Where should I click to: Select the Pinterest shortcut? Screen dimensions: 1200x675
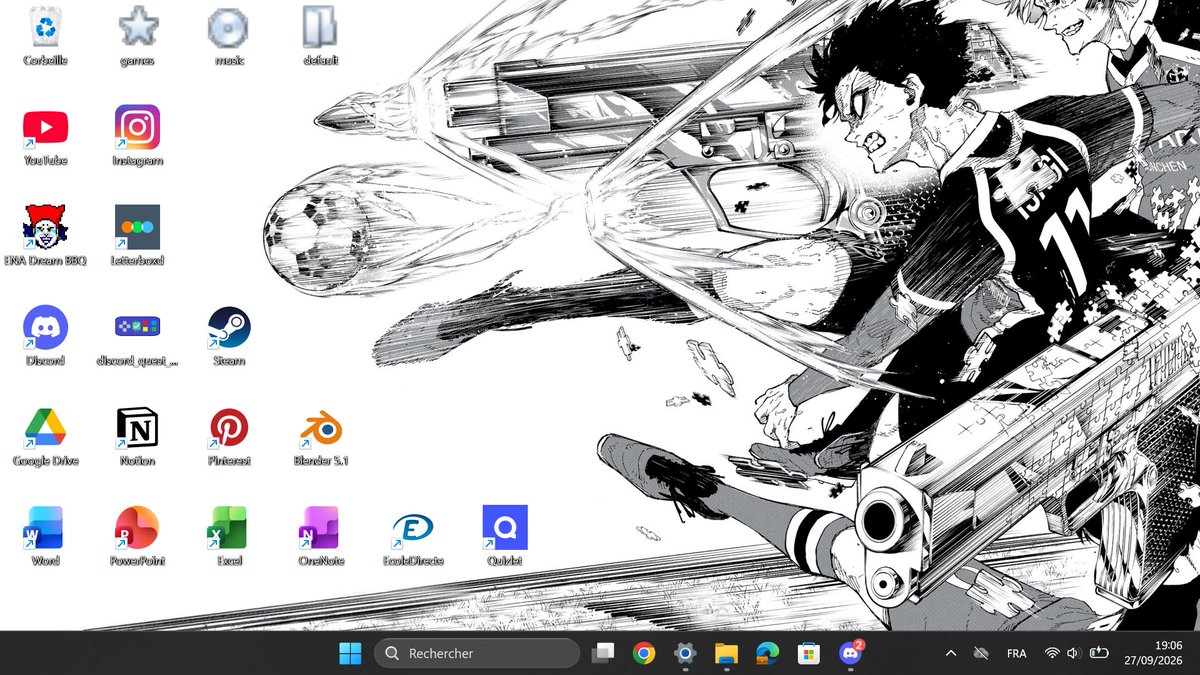[x=229, y=436]
